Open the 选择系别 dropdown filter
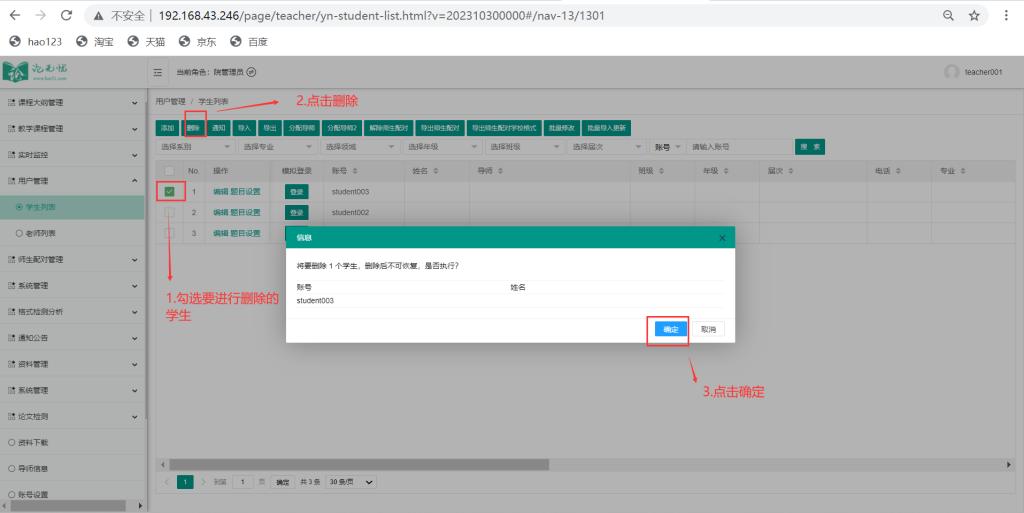This screenshot has width=1024, height=513. (188, 147)
